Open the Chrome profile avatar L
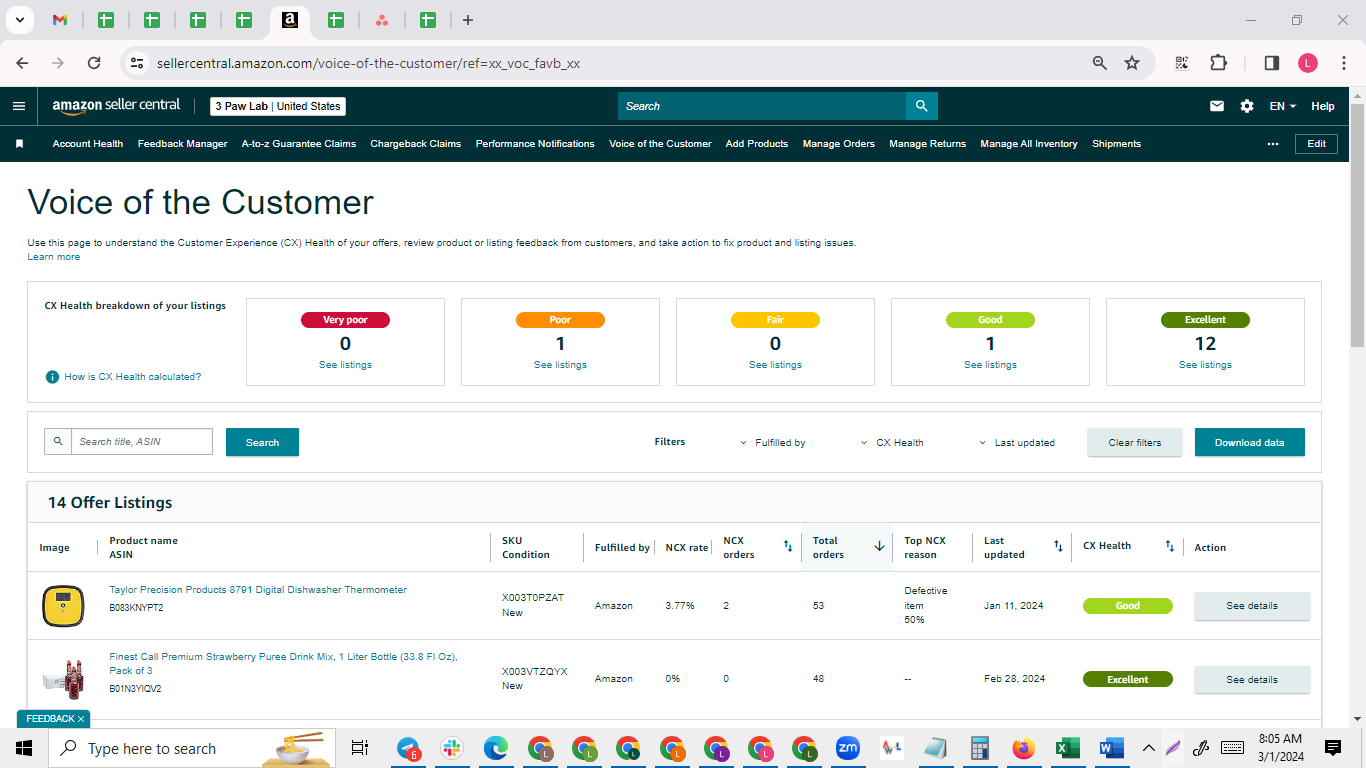Screen dimensions: 1366x768 pyautogui.click(x=1308, y=63)
